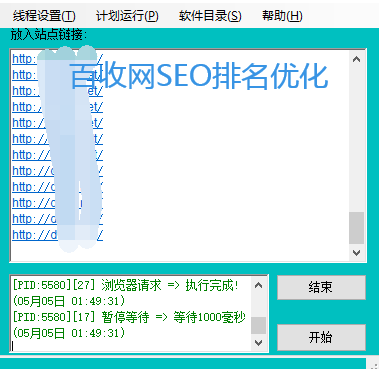Click the log panel's scroll up arrow
This screenshot has width=379, height=369.
click(258, 285)
